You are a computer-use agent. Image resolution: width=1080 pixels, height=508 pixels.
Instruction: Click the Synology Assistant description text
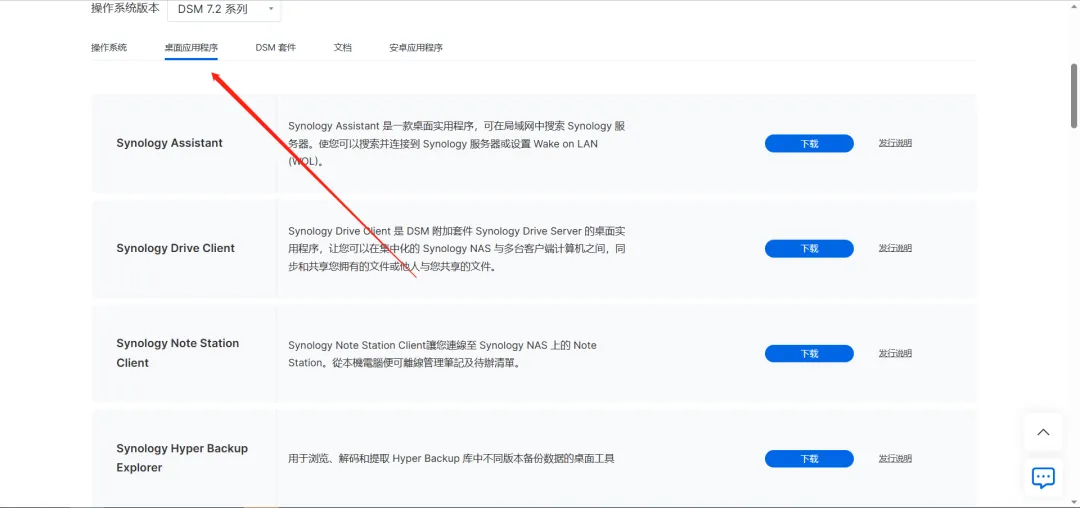click(x=457, y=144)
